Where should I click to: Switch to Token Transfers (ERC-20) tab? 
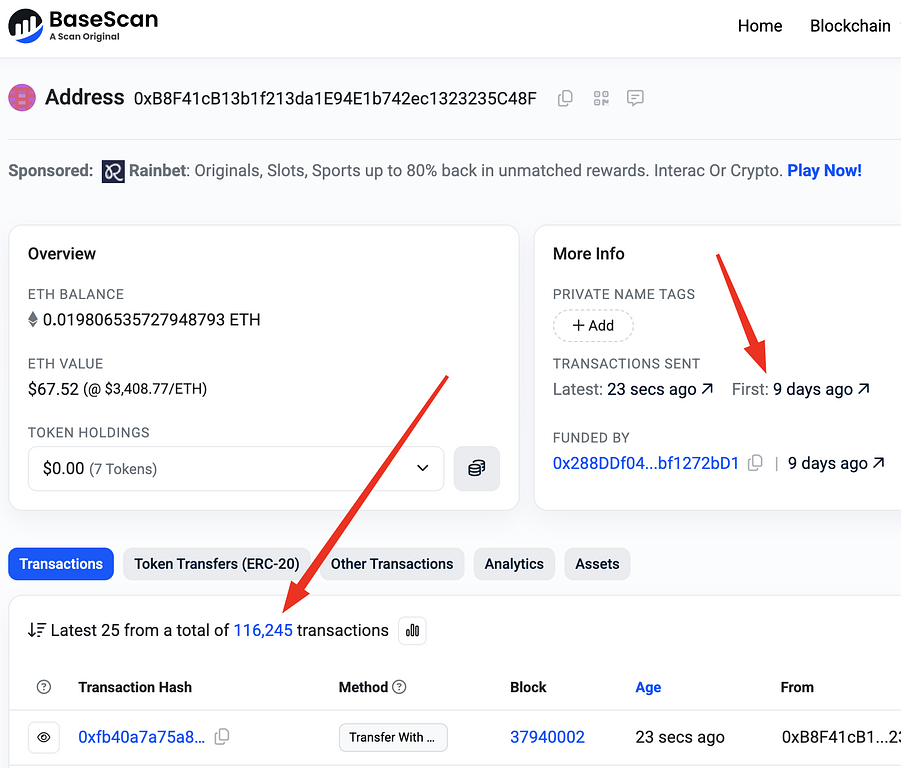coord(217,564)
